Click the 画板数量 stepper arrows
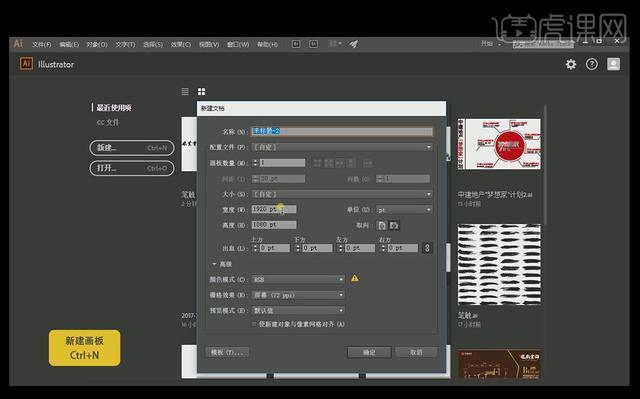Viewport: 640px width, 399px height. (x=255, y=163)
